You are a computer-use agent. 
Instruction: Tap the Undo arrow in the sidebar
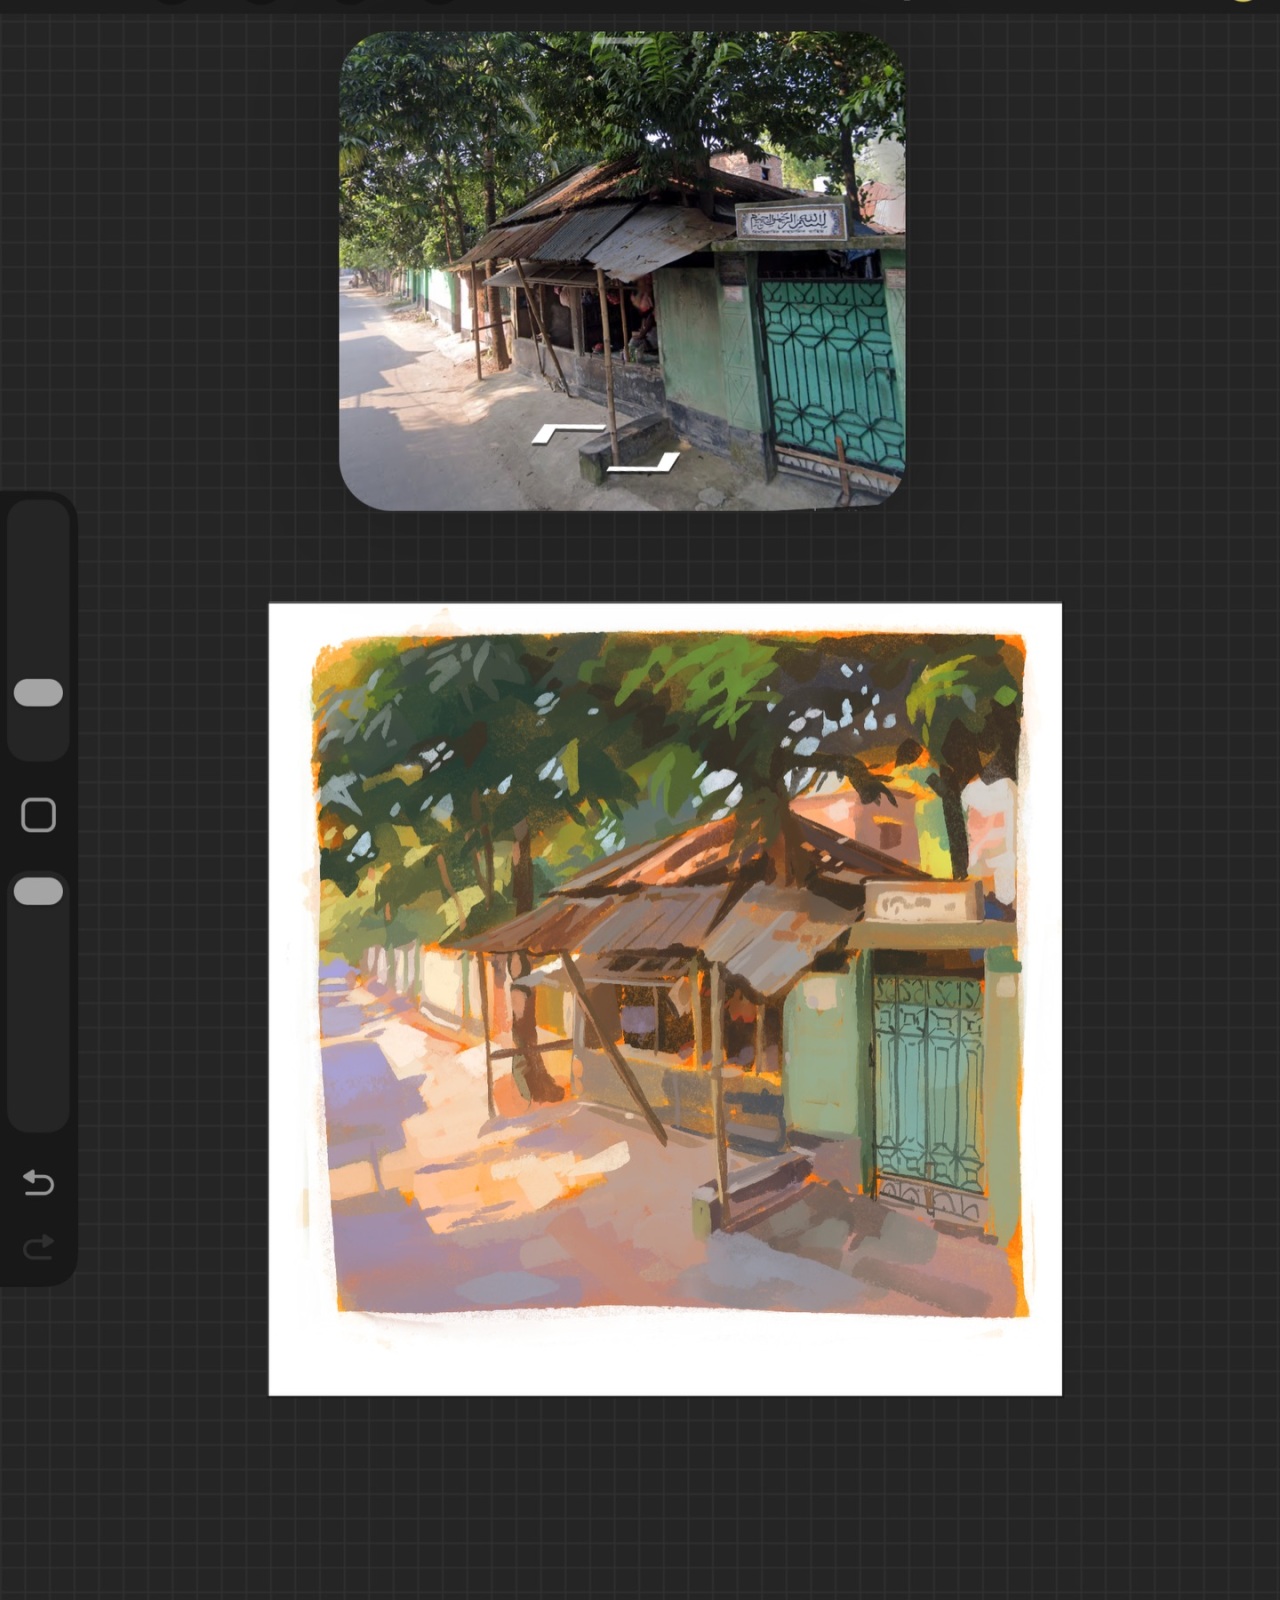tap(38, 1183)
